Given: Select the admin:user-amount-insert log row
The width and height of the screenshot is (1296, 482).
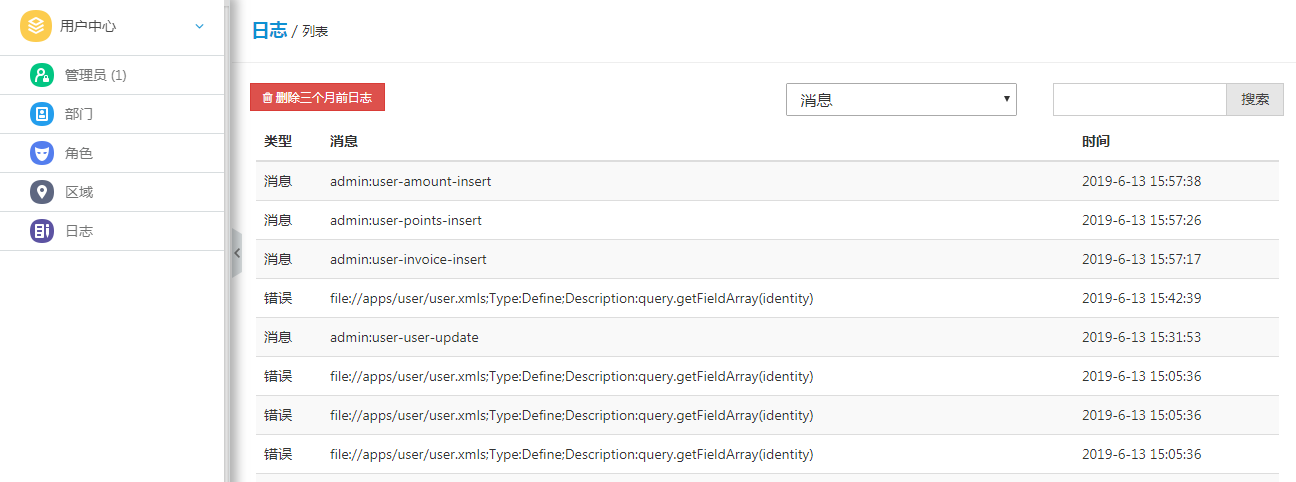Looking at the screenshot, I should point(767,181).
